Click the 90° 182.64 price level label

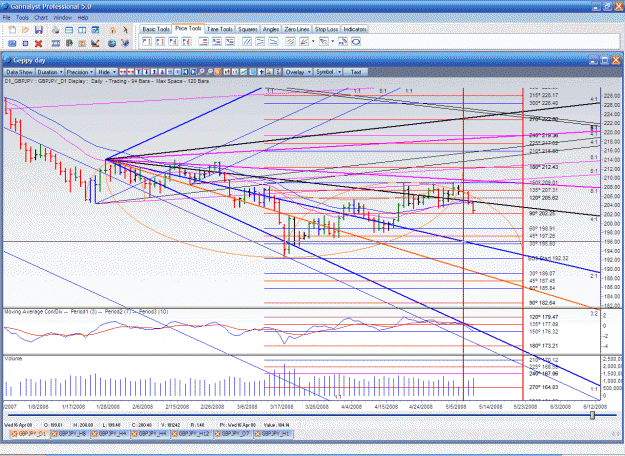click(x=542, y=303)
